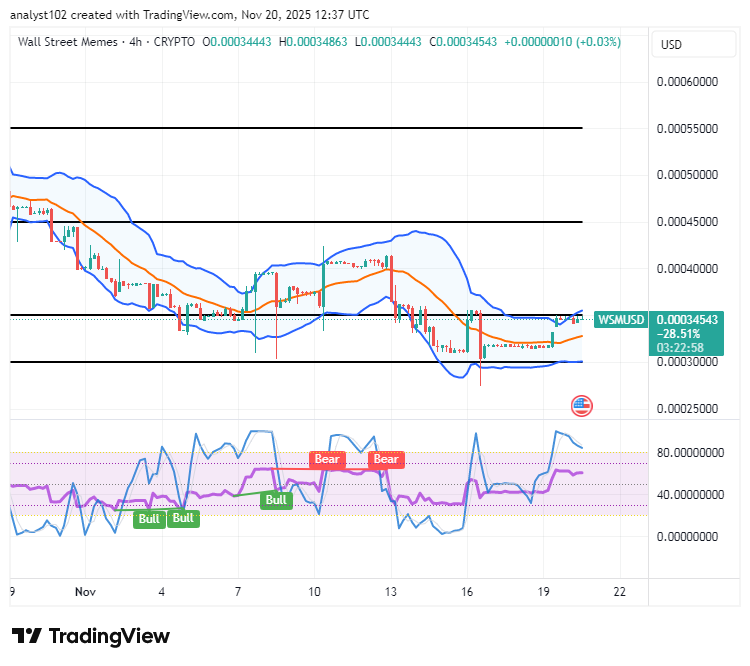Click the 40.00000000 oscillator level label
The image size is (750, 666).
690,495
